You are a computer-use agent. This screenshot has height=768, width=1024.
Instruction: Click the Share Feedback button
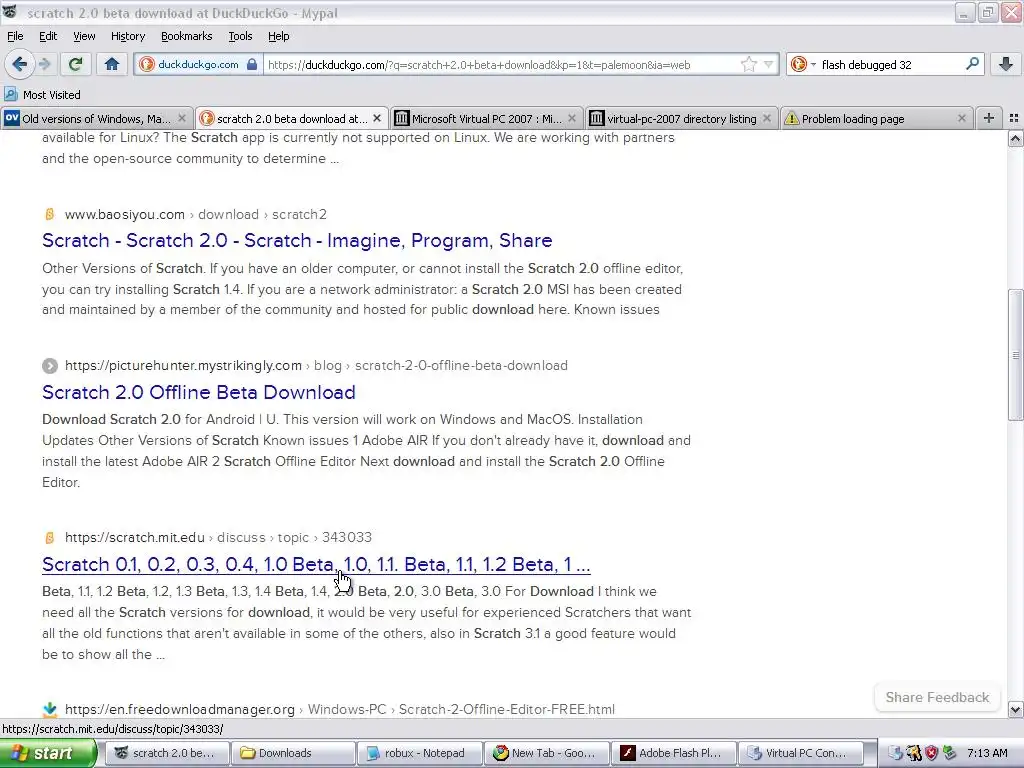(937, 697)
